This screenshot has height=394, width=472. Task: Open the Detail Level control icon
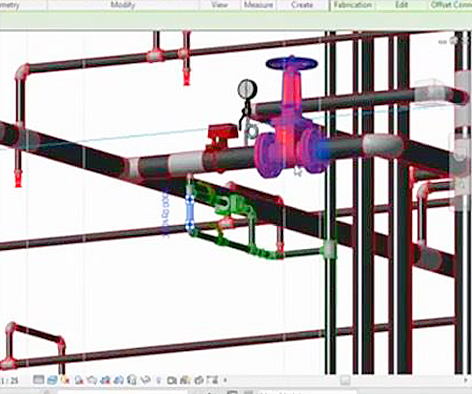[38, 380]
